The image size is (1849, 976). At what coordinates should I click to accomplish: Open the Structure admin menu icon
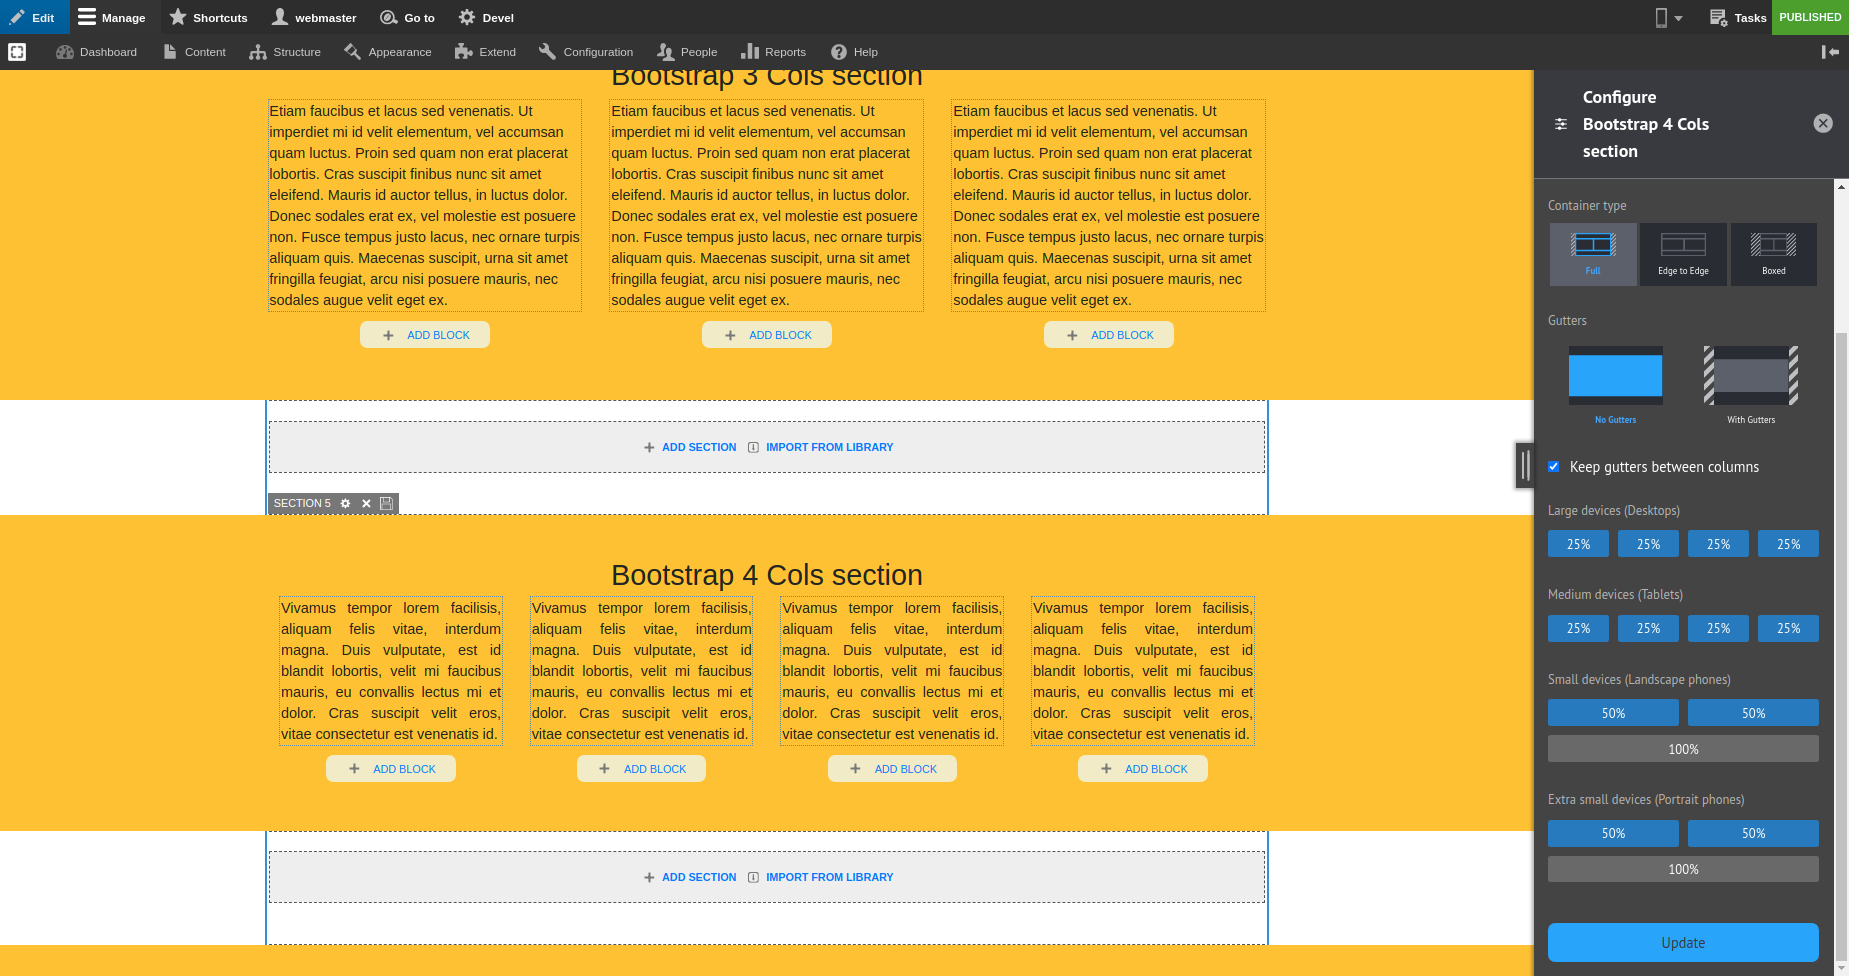(x=256, y=51)
